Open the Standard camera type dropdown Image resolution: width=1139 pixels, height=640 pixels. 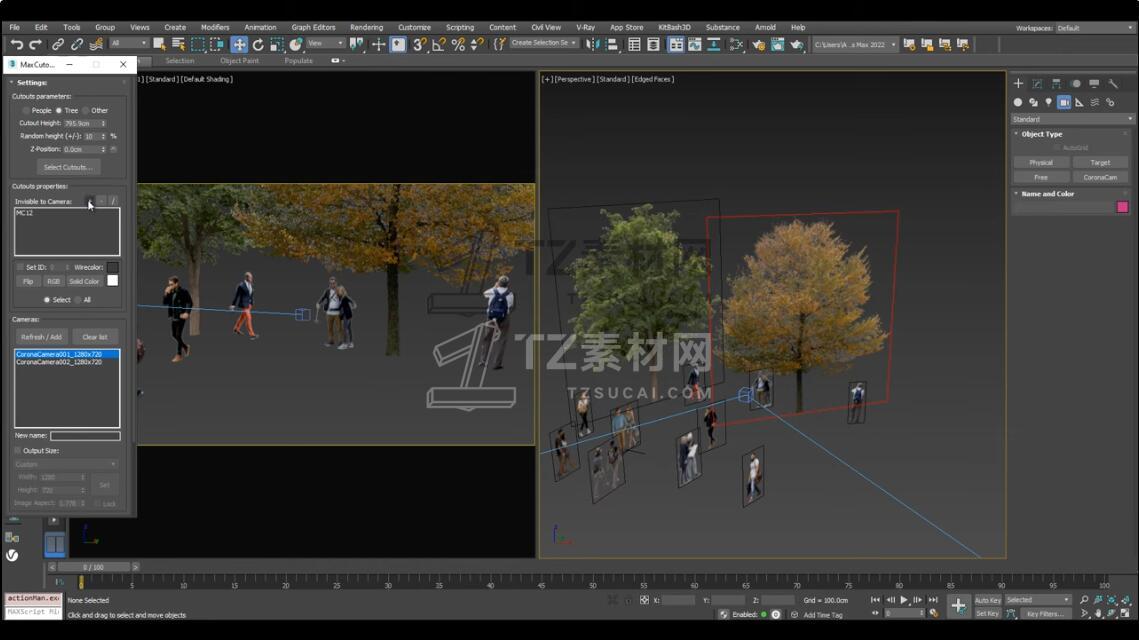coord(1071,119)
